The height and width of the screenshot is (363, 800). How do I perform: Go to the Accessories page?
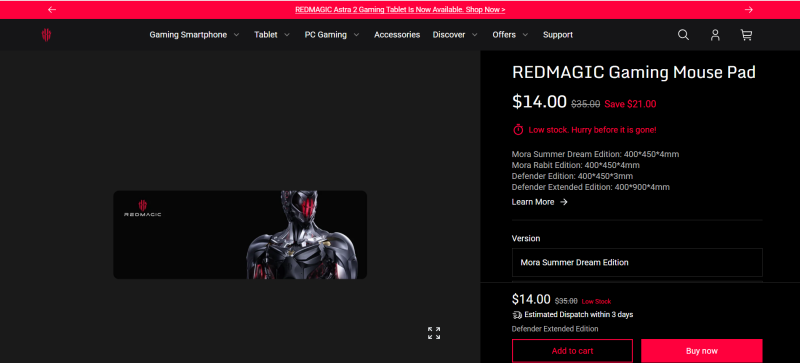pos(397,35)
